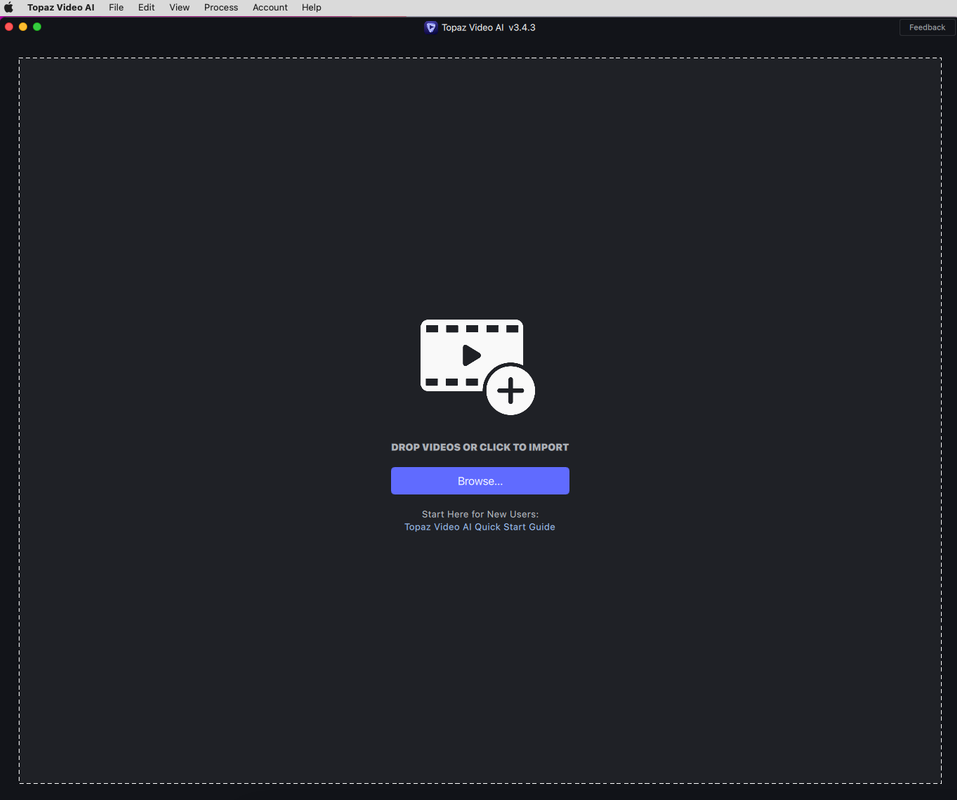The width and height of the screenshot is (957, 800).
Task: Click inside the dashed drop zone area
Action: click(x=480, y=183)
